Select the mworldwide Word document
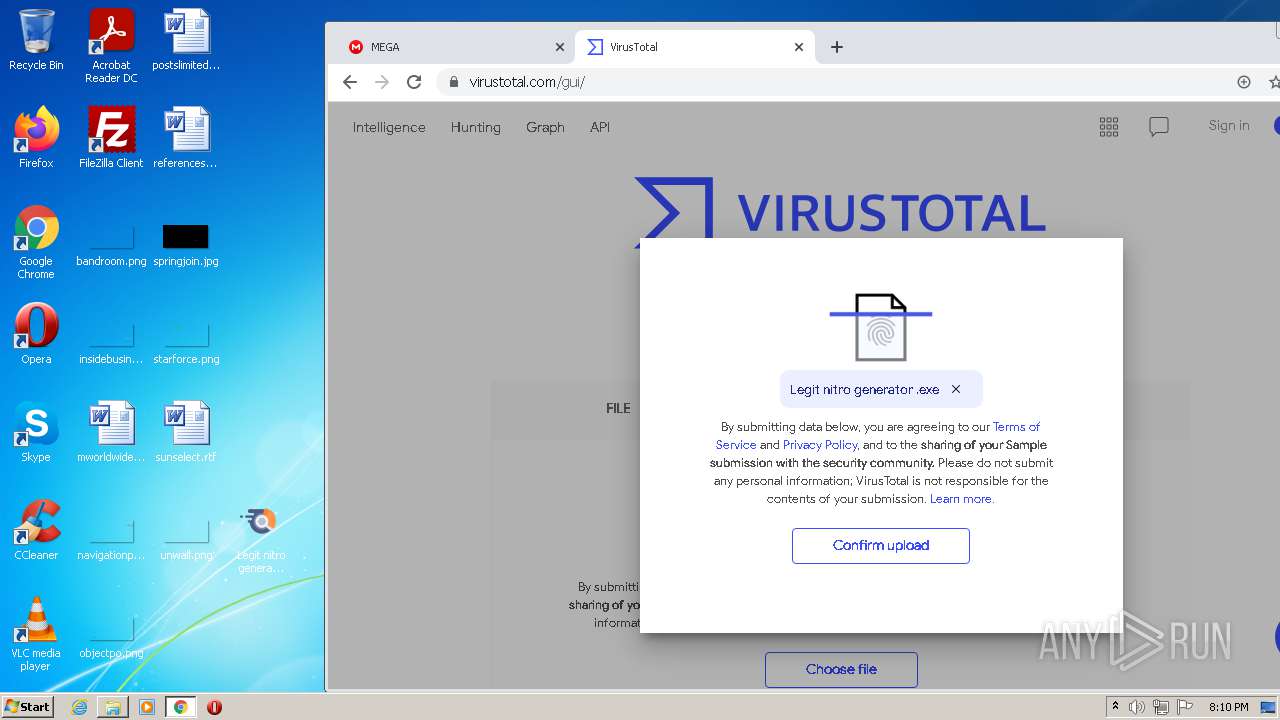The image size is (1280, 720). pyautogui.click(x=111, y=432)
